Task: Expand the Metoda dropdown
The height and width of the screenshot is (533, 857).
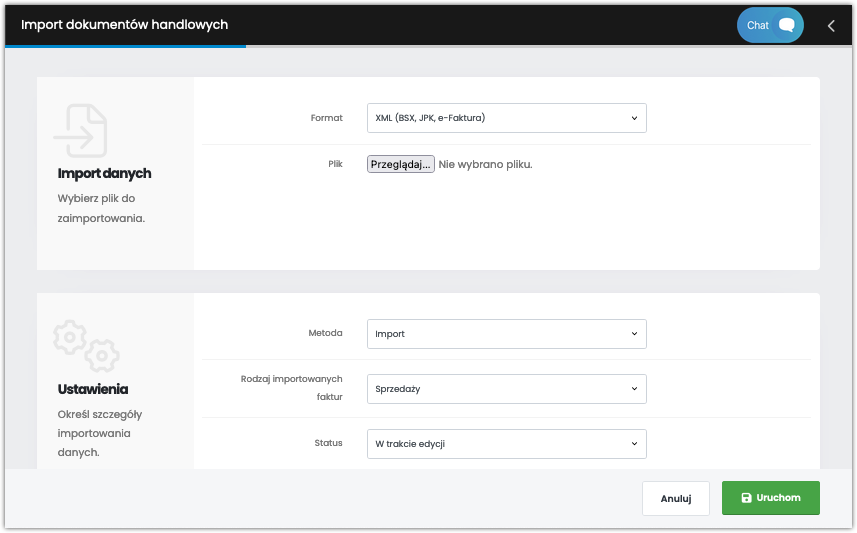Action: [x=507, y=334]
